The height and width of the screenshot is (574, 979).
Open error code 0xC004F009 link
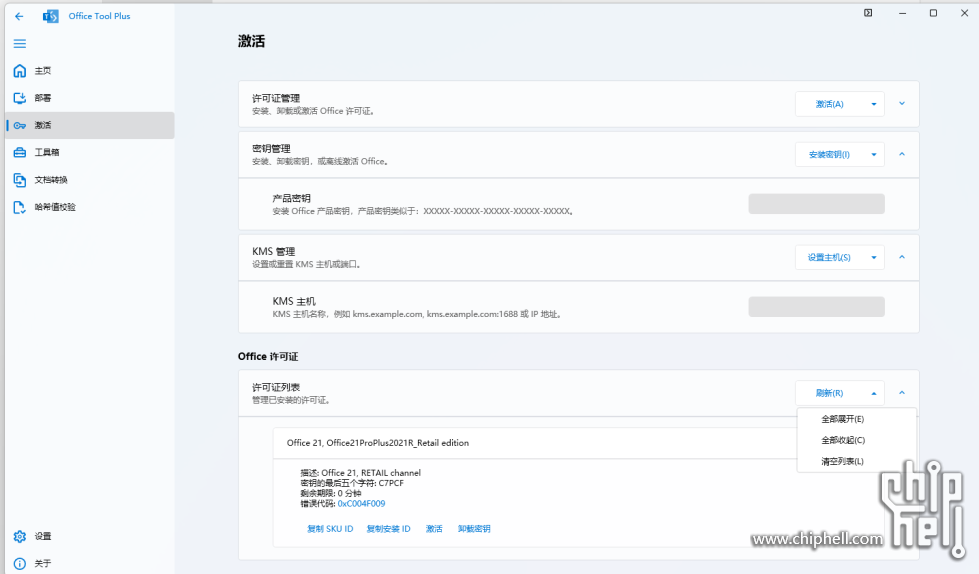coord(362,503)
